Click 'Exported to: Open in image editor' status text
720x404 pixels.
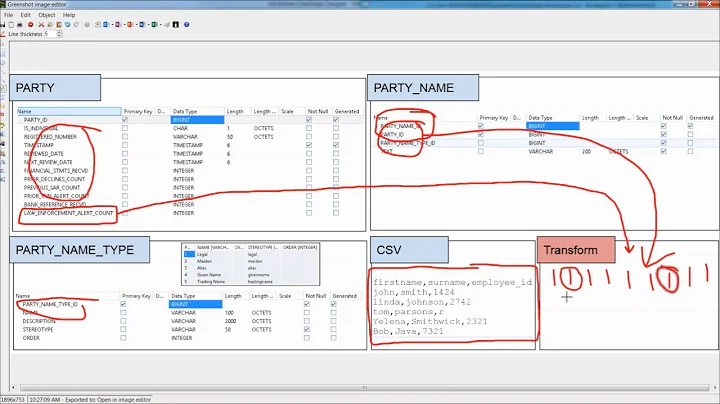point(108,400)
